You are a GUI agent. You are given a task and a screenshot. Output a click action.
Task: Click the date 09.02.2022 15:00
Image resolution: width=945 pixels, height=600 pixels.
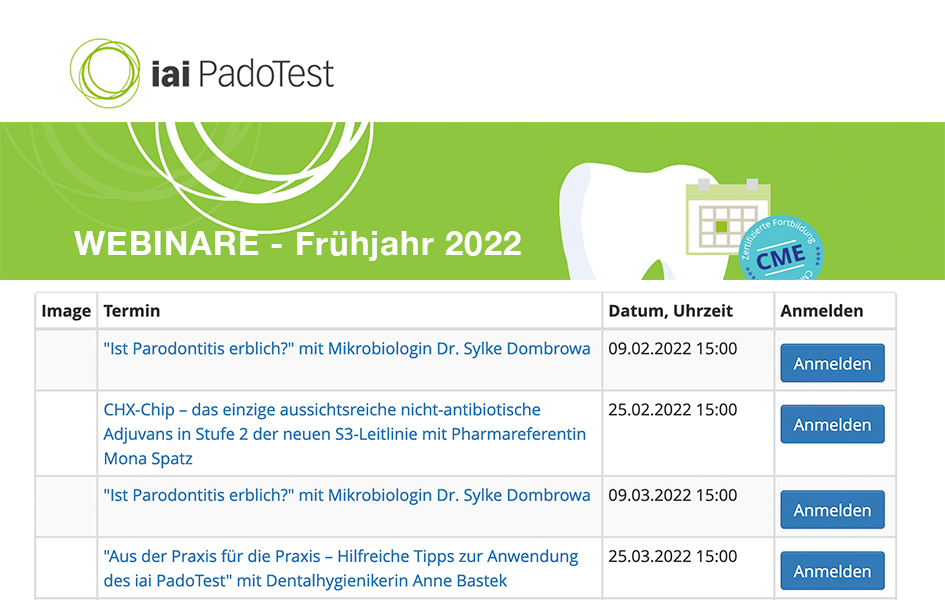point(673,349)
